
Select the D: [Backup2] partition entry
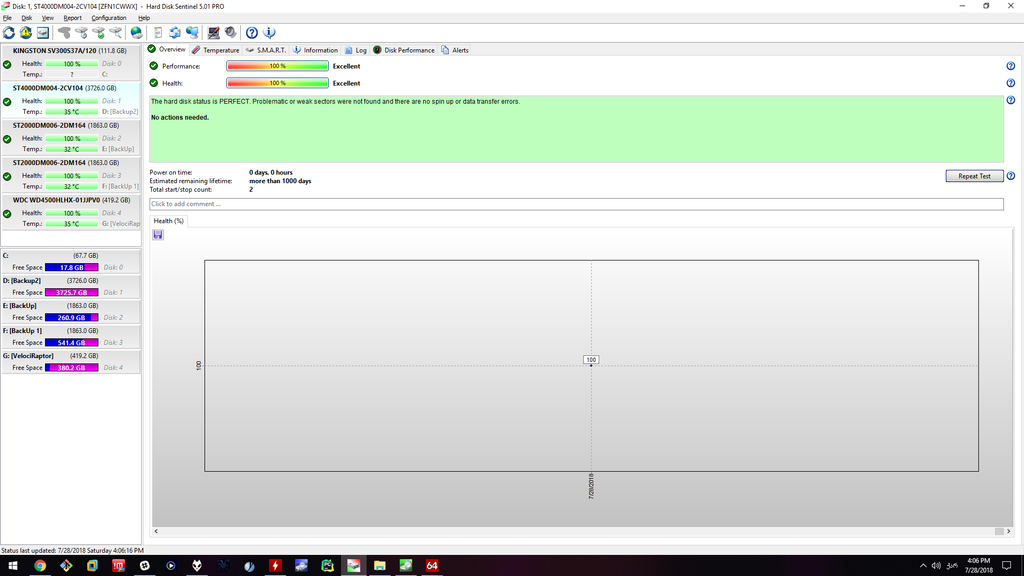(71, 286)
